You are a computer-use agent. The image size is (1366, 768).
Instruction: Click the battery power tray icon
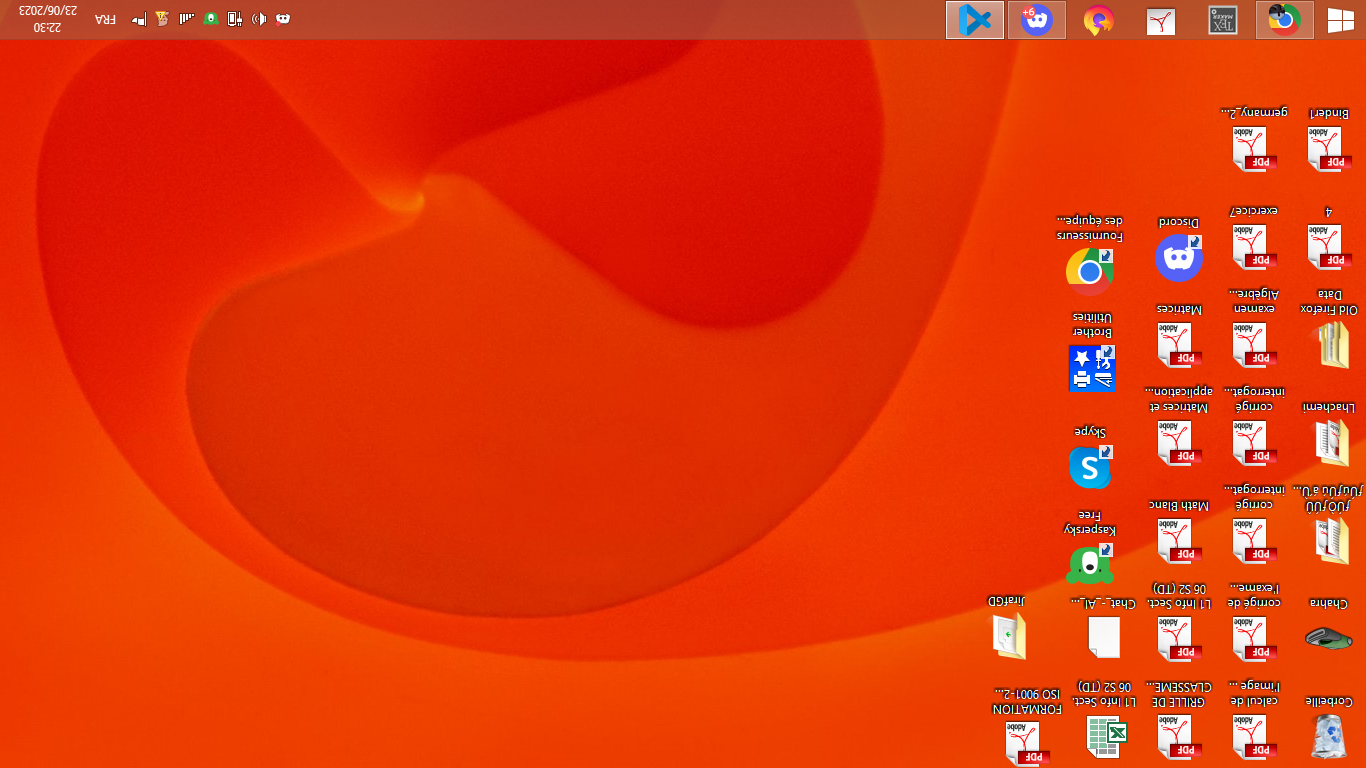coord(235,19)
